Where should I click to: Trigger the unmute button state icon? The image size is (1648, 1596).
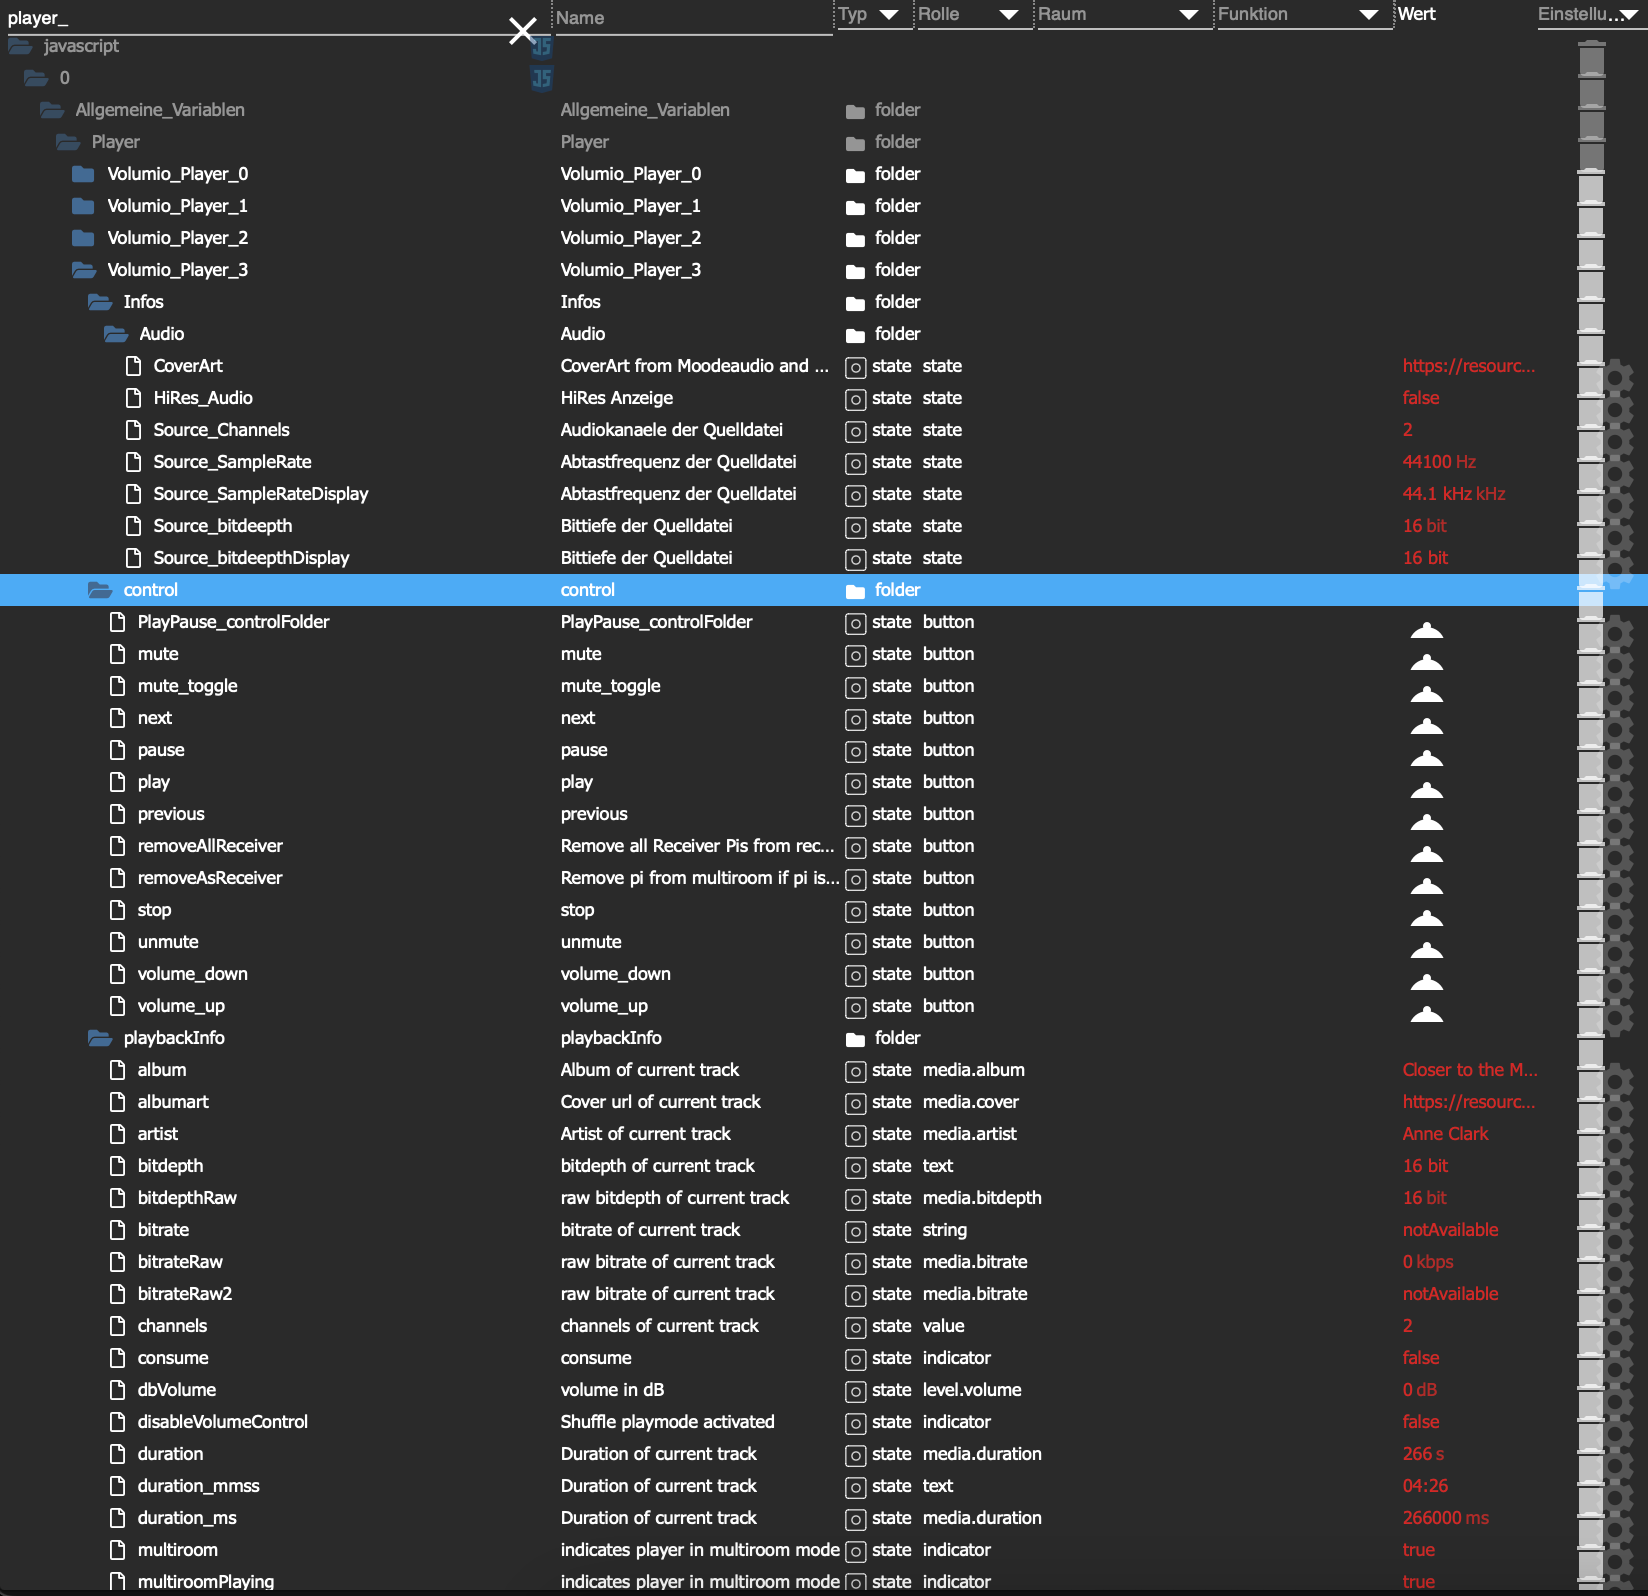click(1426, 950)
